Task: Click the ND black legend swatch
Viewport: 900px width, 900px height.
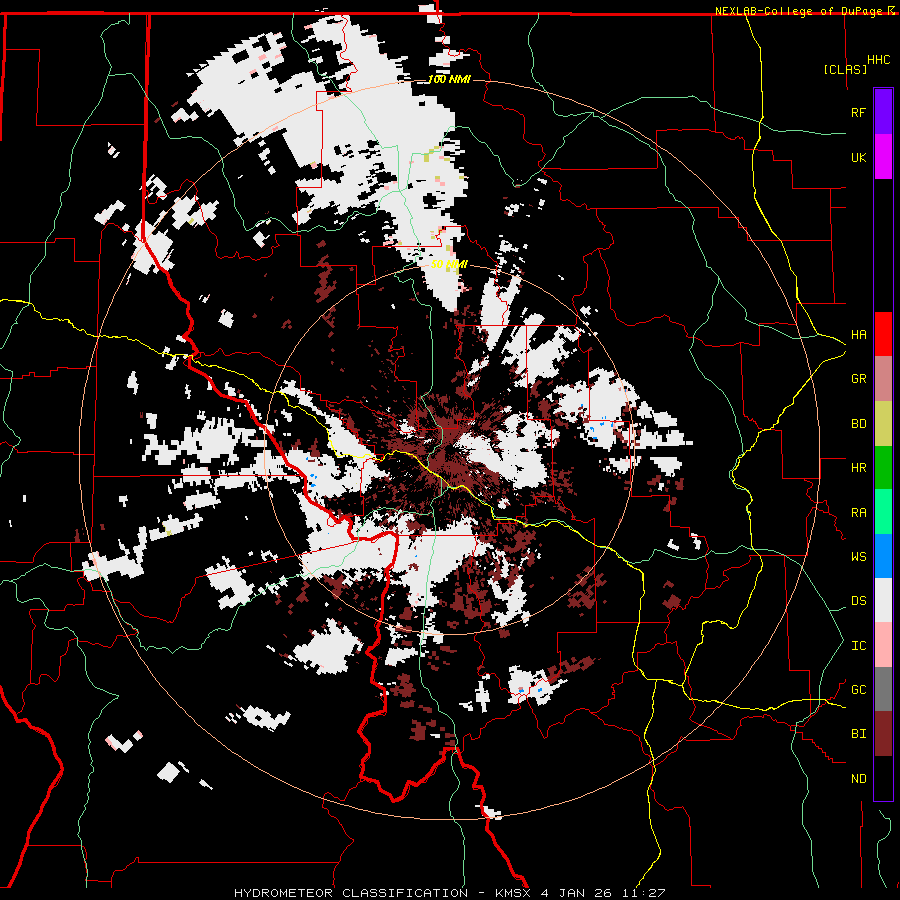Action: [x=883, y=778]
